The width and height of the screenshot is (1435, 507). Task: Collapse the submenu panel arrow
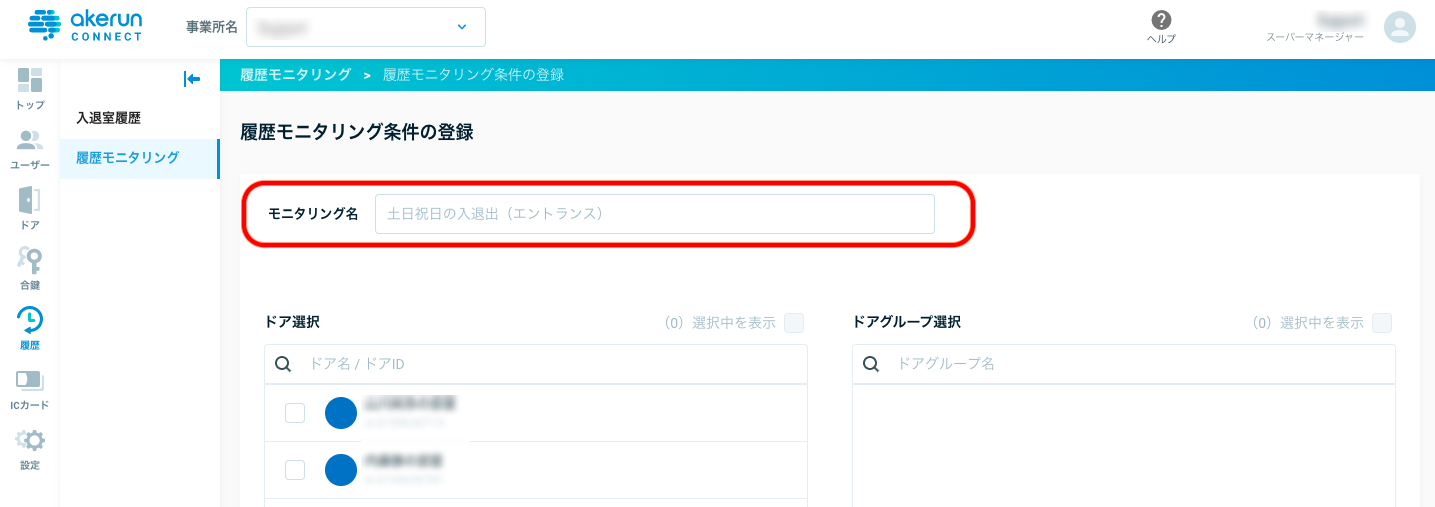(x=192, y=79)
